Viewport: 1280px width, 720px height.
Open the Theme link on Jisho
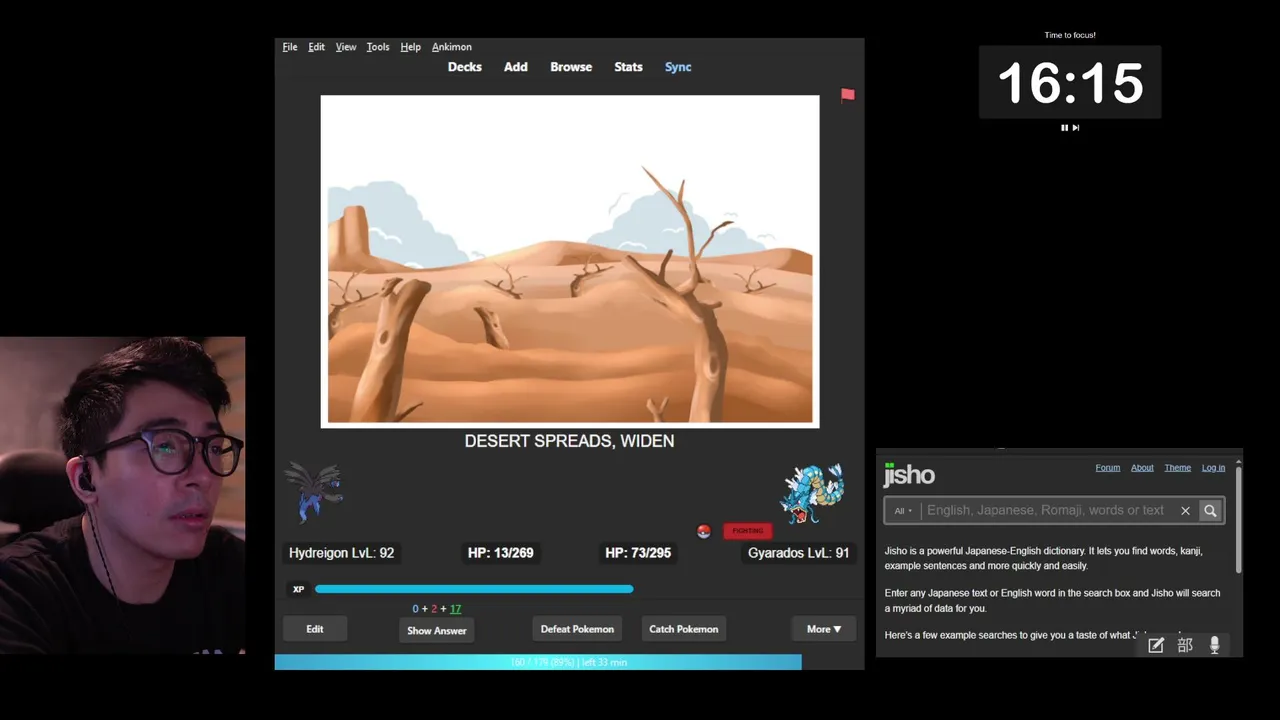1177,468
